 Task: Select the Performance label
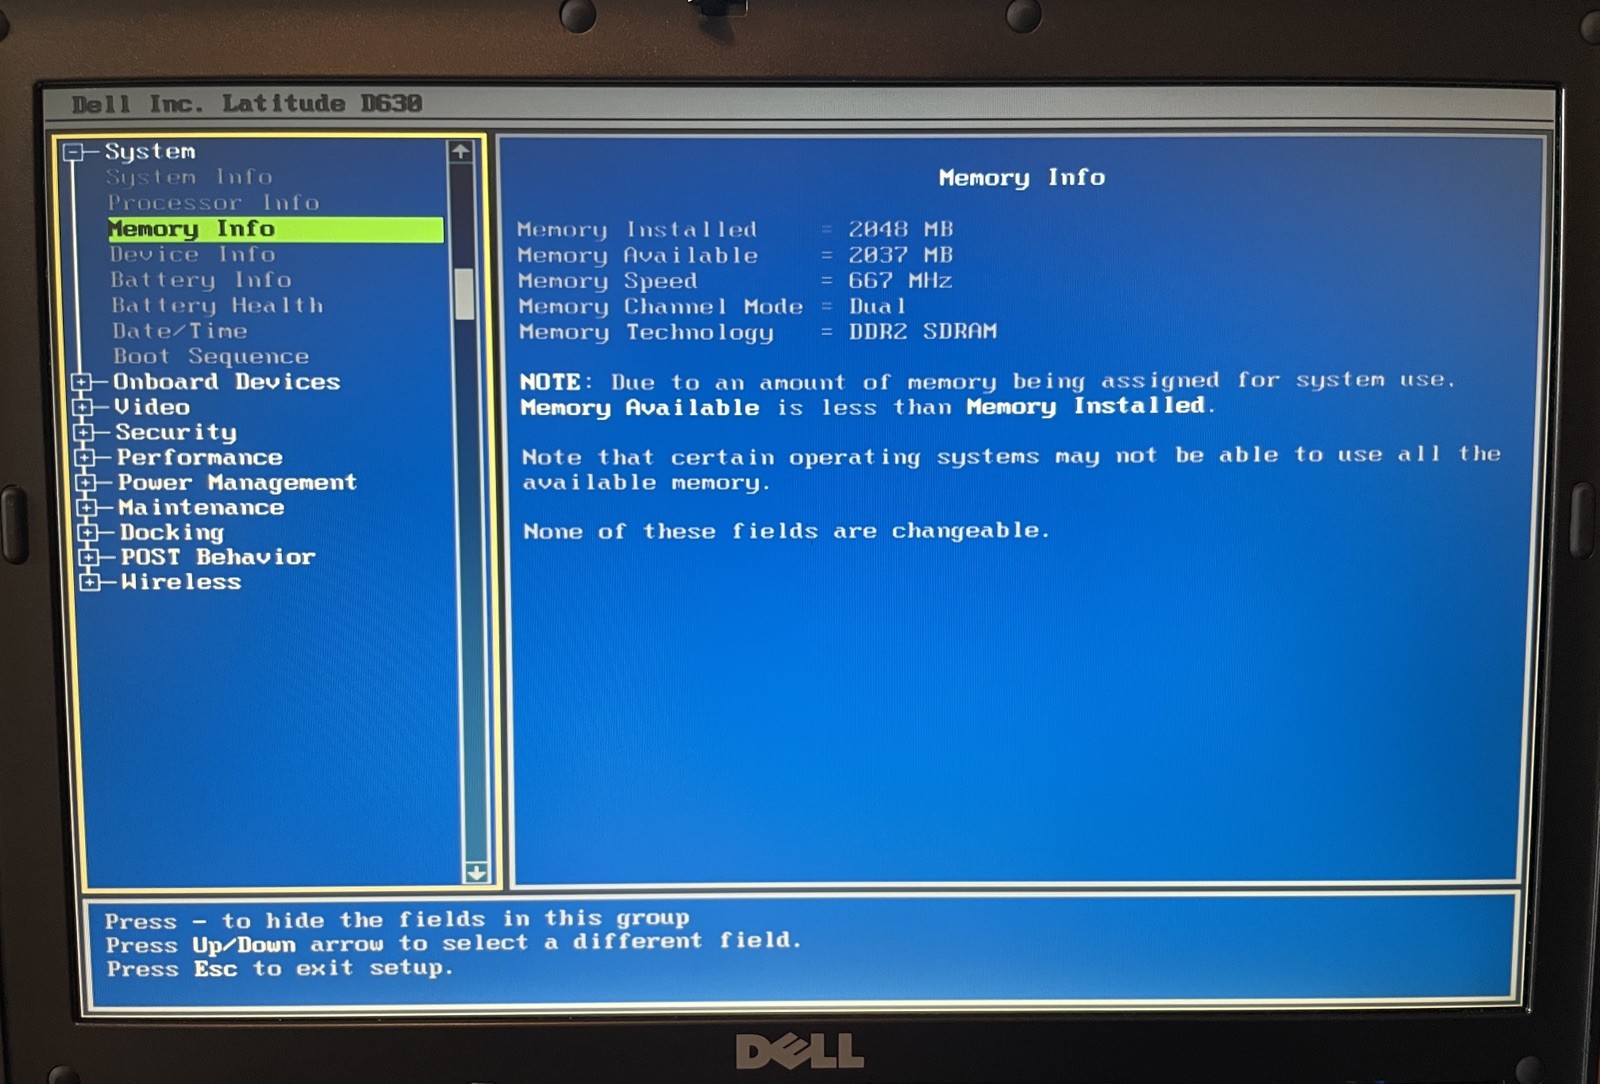click(200, 457)
